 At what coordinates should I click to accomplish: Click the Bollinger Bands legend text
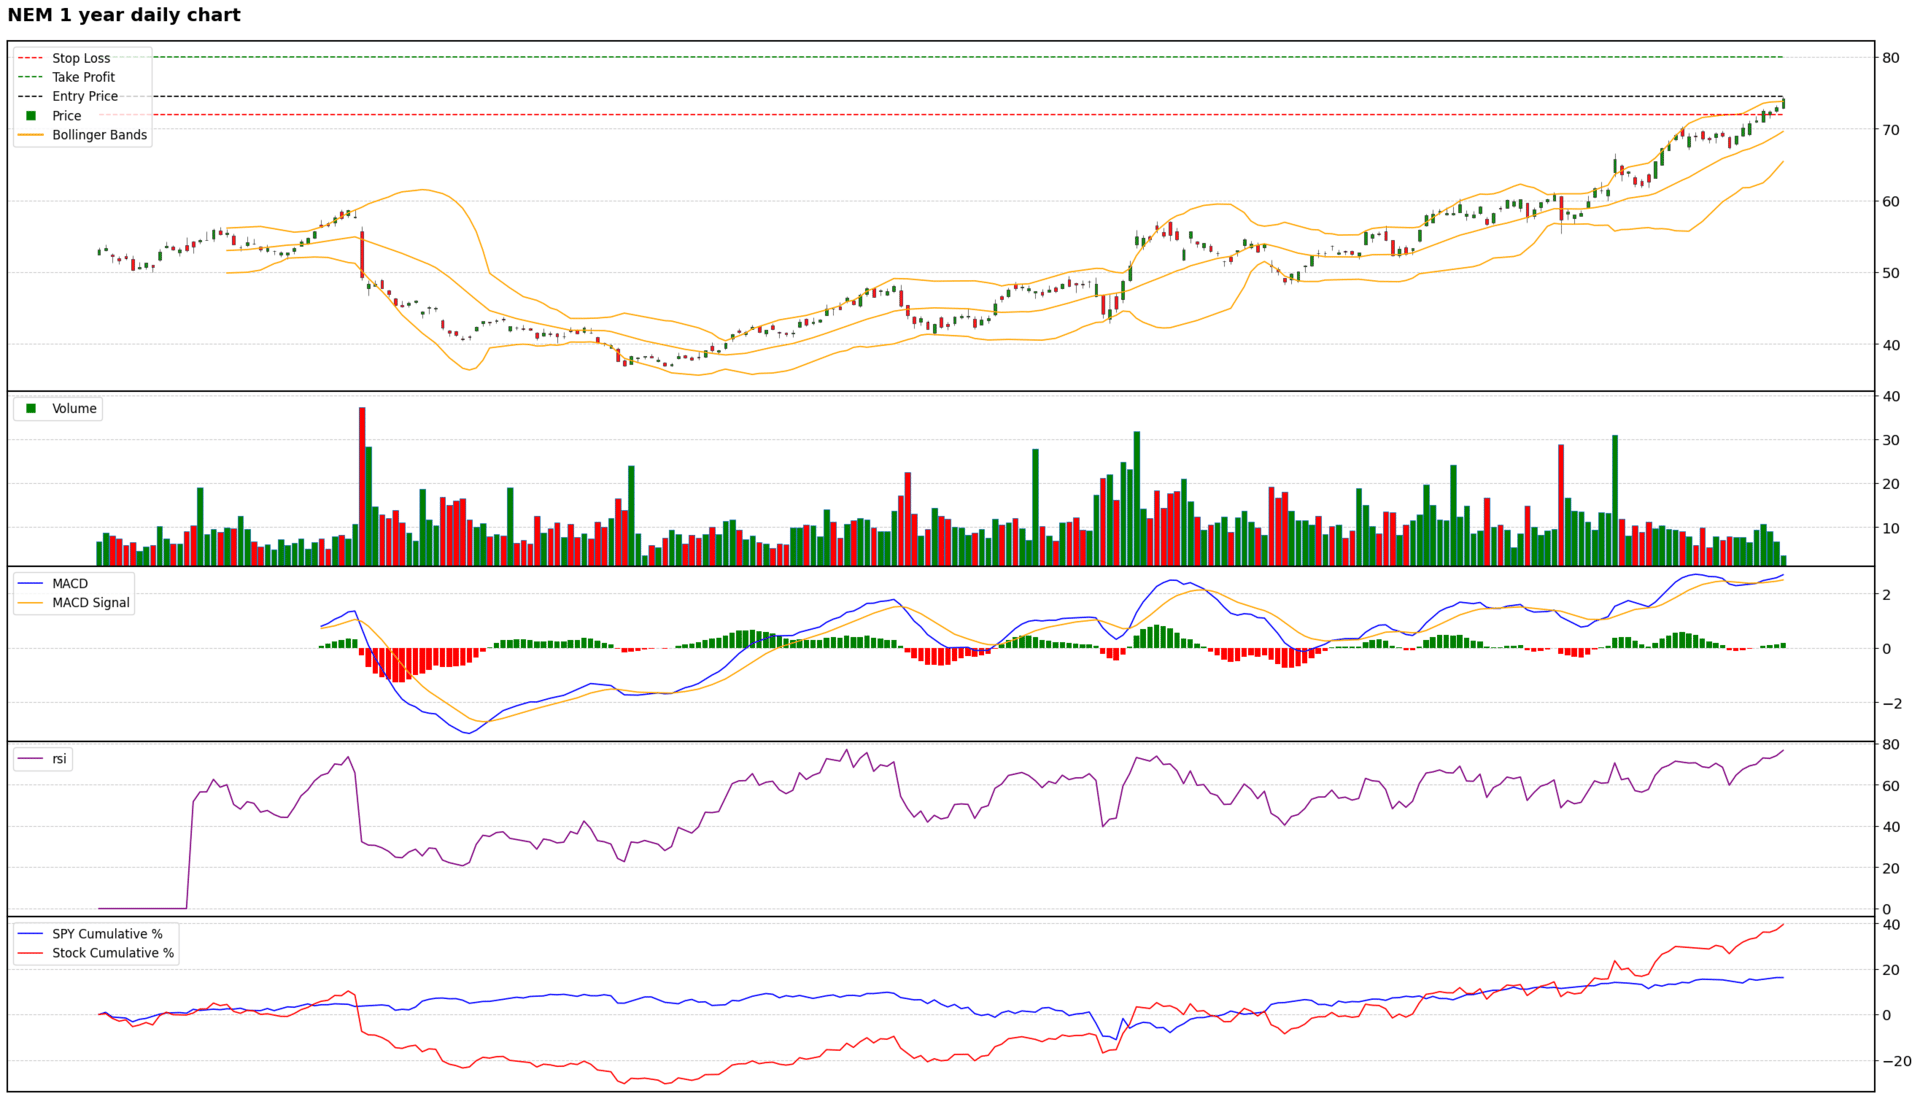(x=99, y=135)
